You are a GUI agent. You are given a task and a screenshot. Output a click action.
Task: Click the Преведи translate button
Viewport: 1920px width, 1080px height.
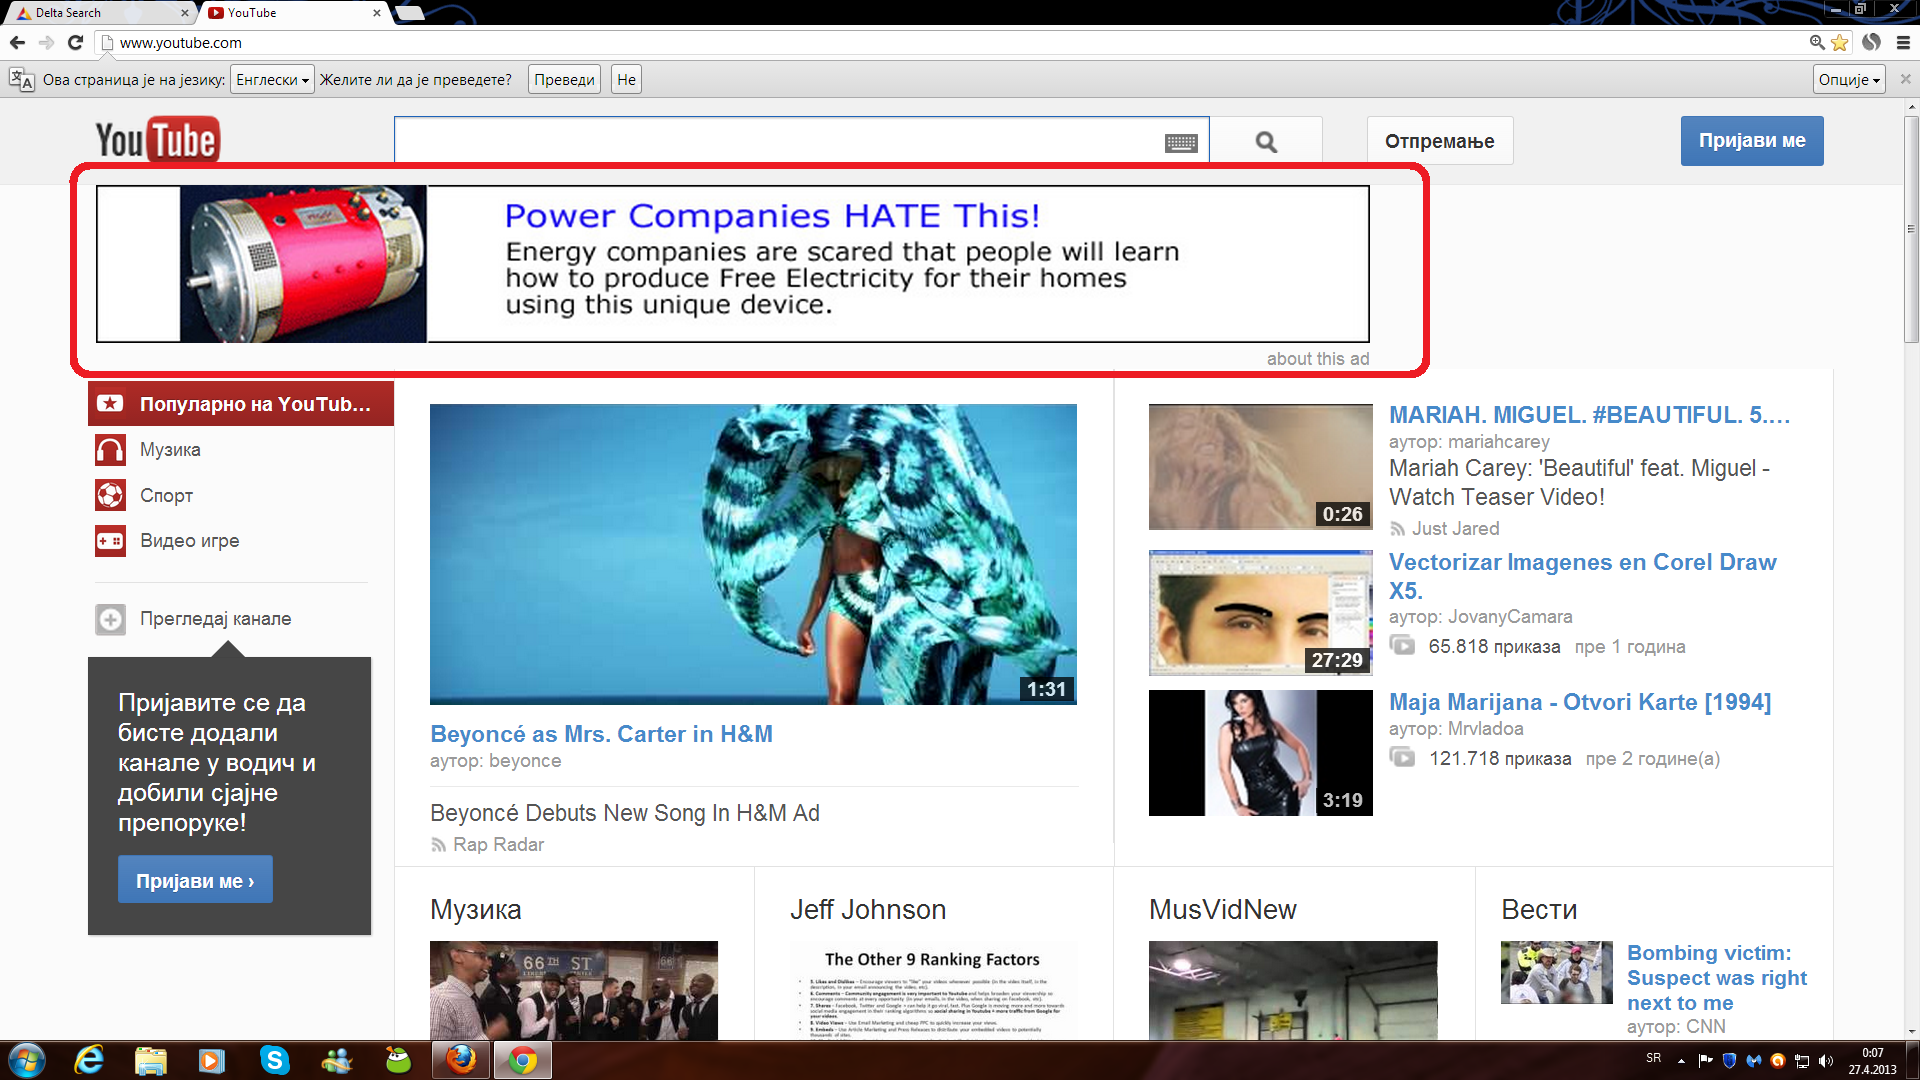pyautogui.click(x=564, y=80)
